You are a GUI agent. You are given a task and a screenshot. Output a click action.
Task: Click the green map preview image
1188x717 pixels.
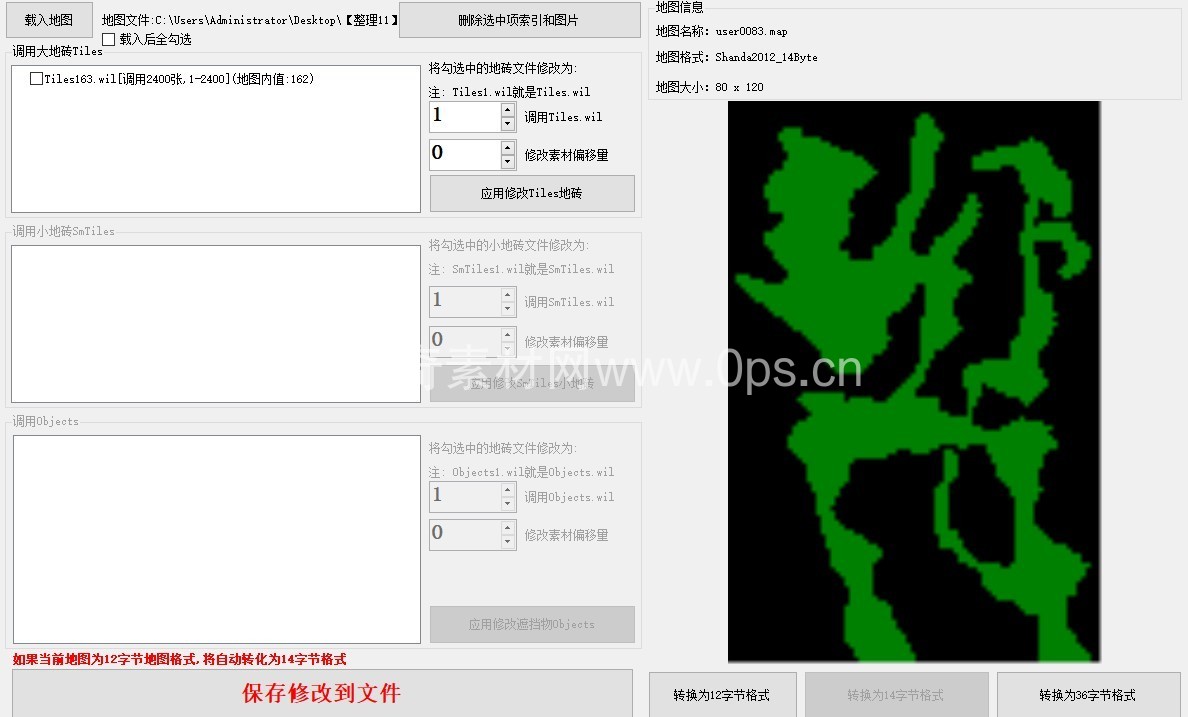click(x=913, y=380)
